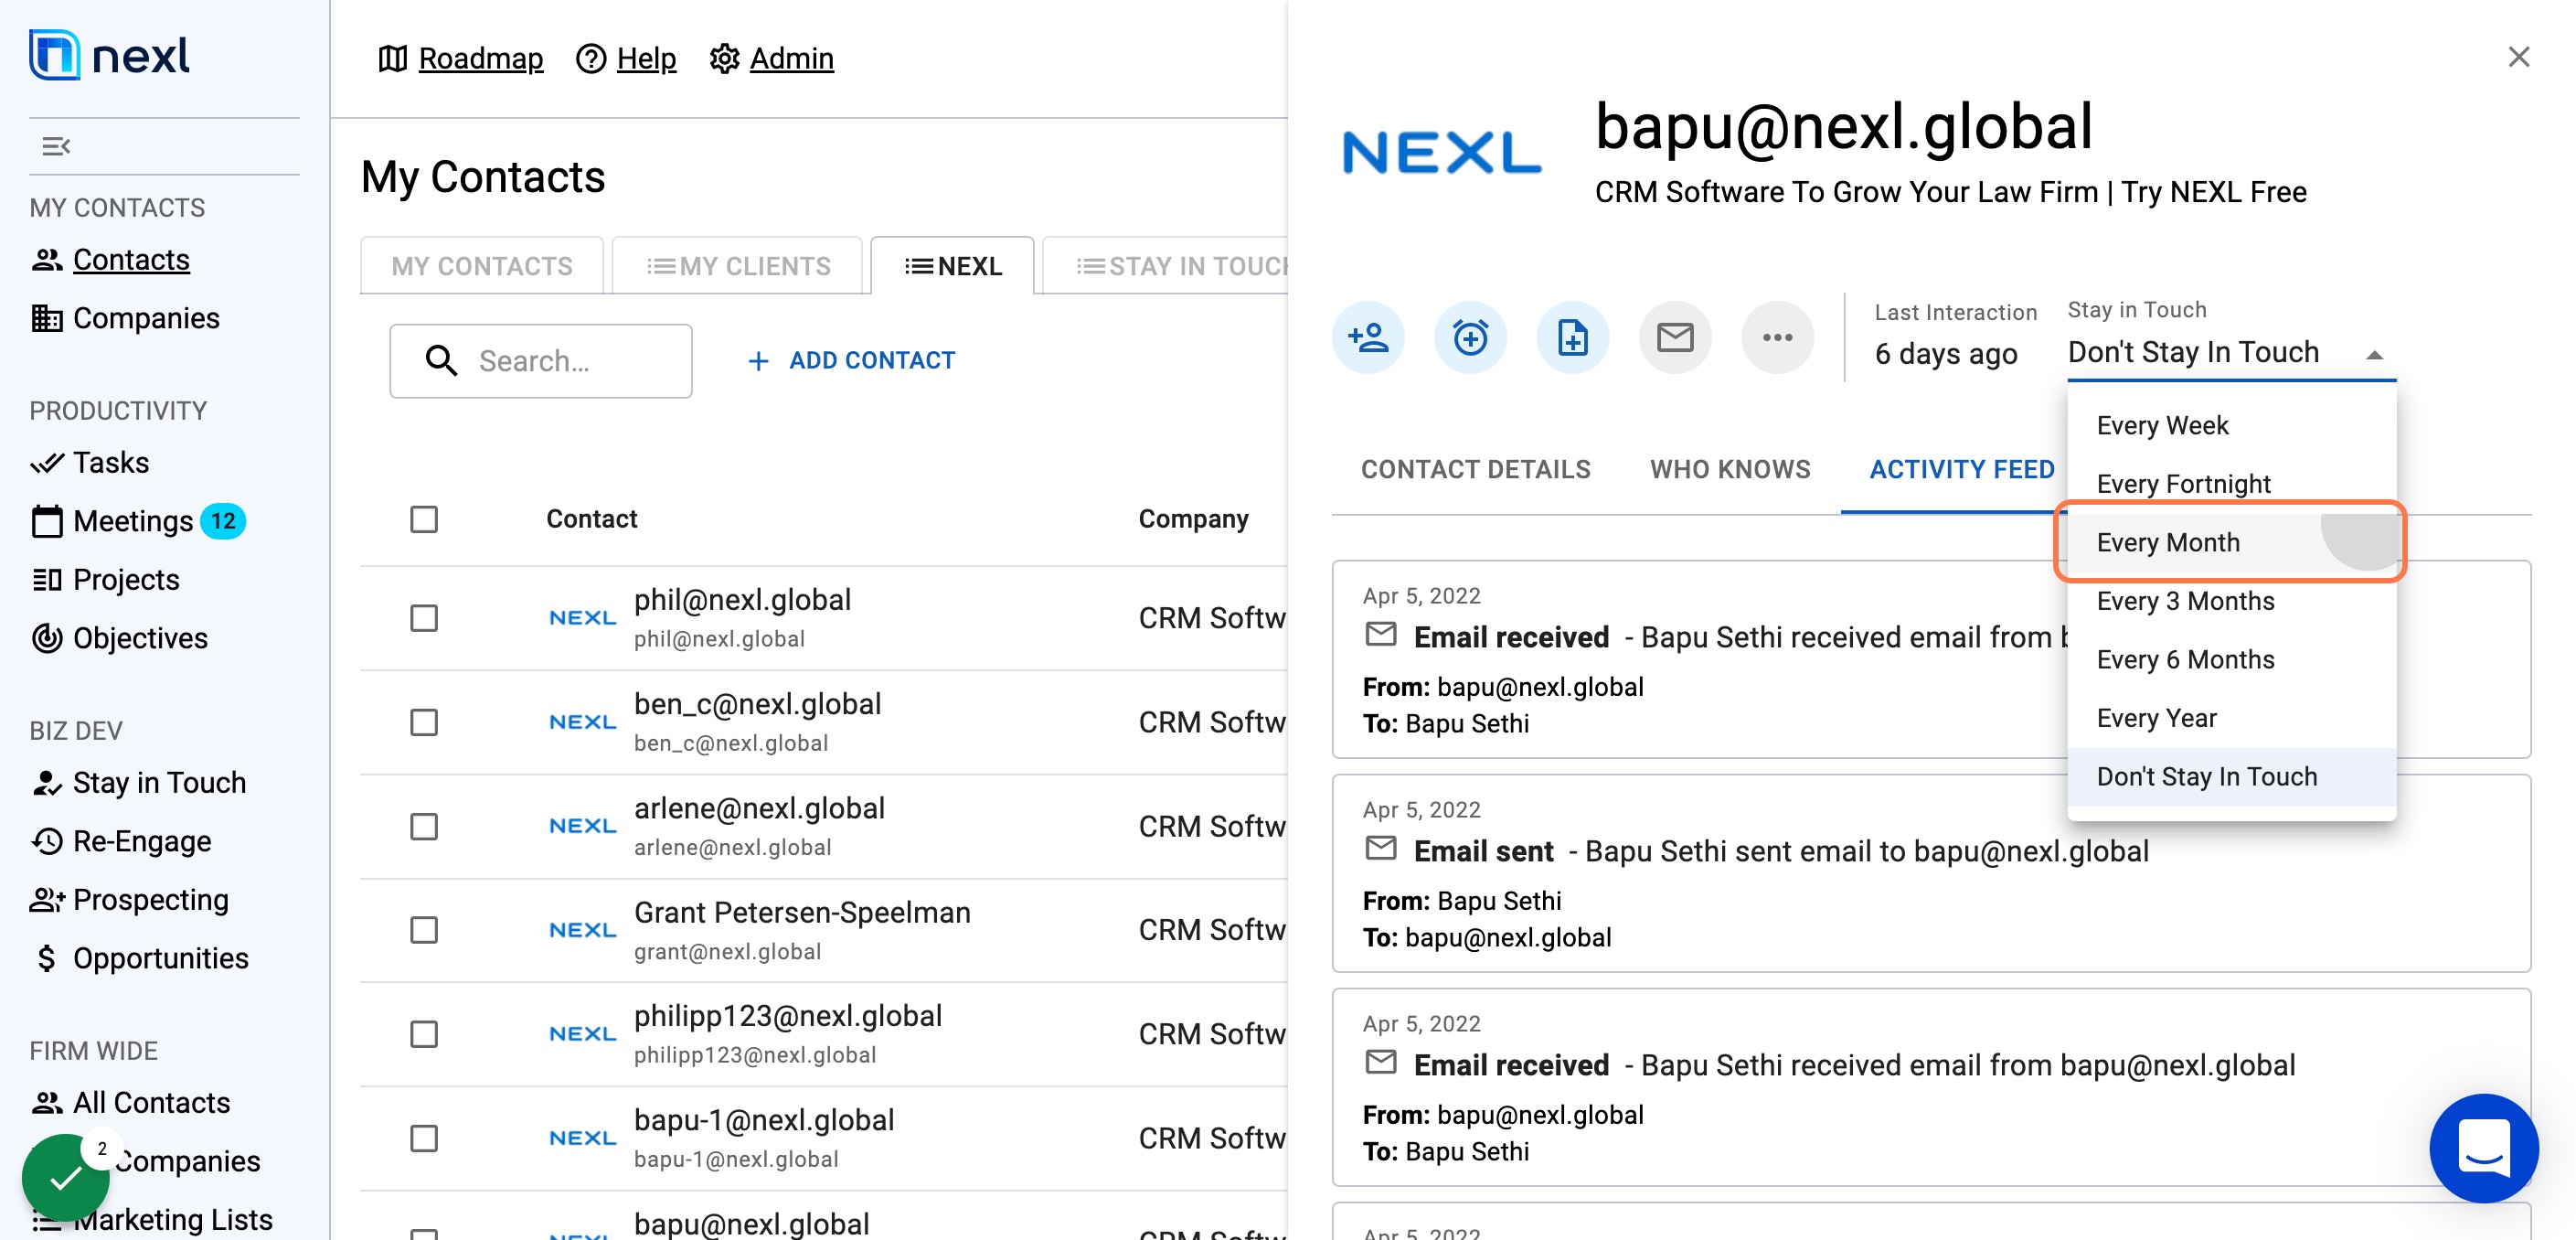Image resolution: width=2576 pixels, height=1240 pixels.
Task: Switch to the MY CLIENTS tab
Action: pyautogui.click(x=738, y=266)
